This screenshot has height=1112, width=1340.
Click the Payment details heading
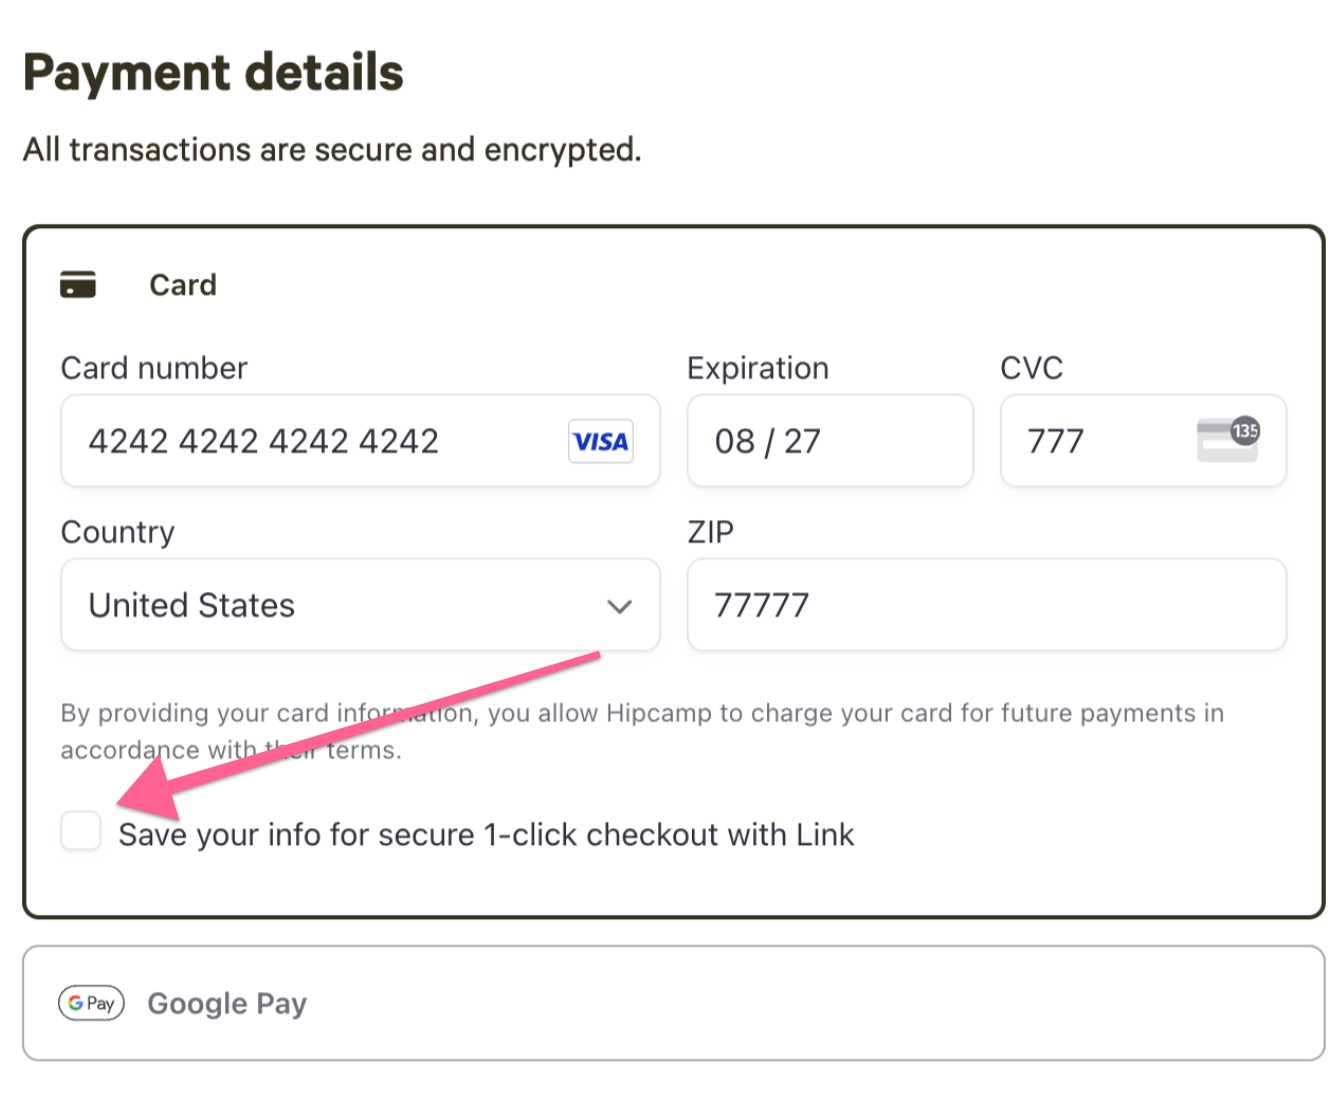coord(213,72)
